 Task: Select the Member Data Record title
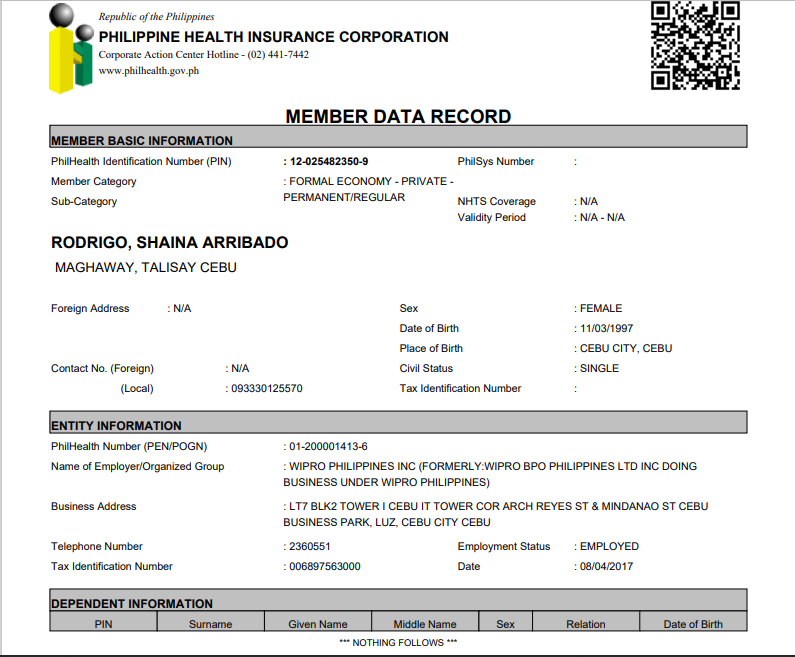click(x=398, y=116)
